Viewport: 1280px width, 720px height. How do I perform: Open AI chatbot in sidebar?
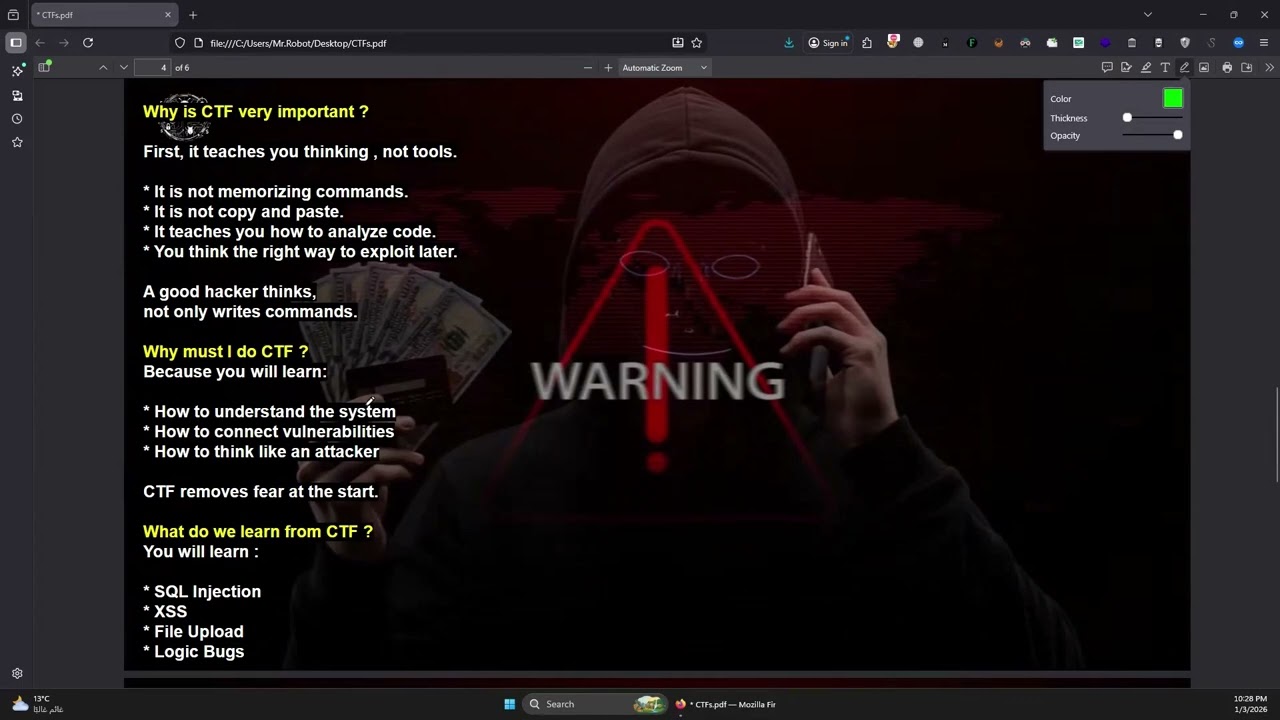coord(17,71)
